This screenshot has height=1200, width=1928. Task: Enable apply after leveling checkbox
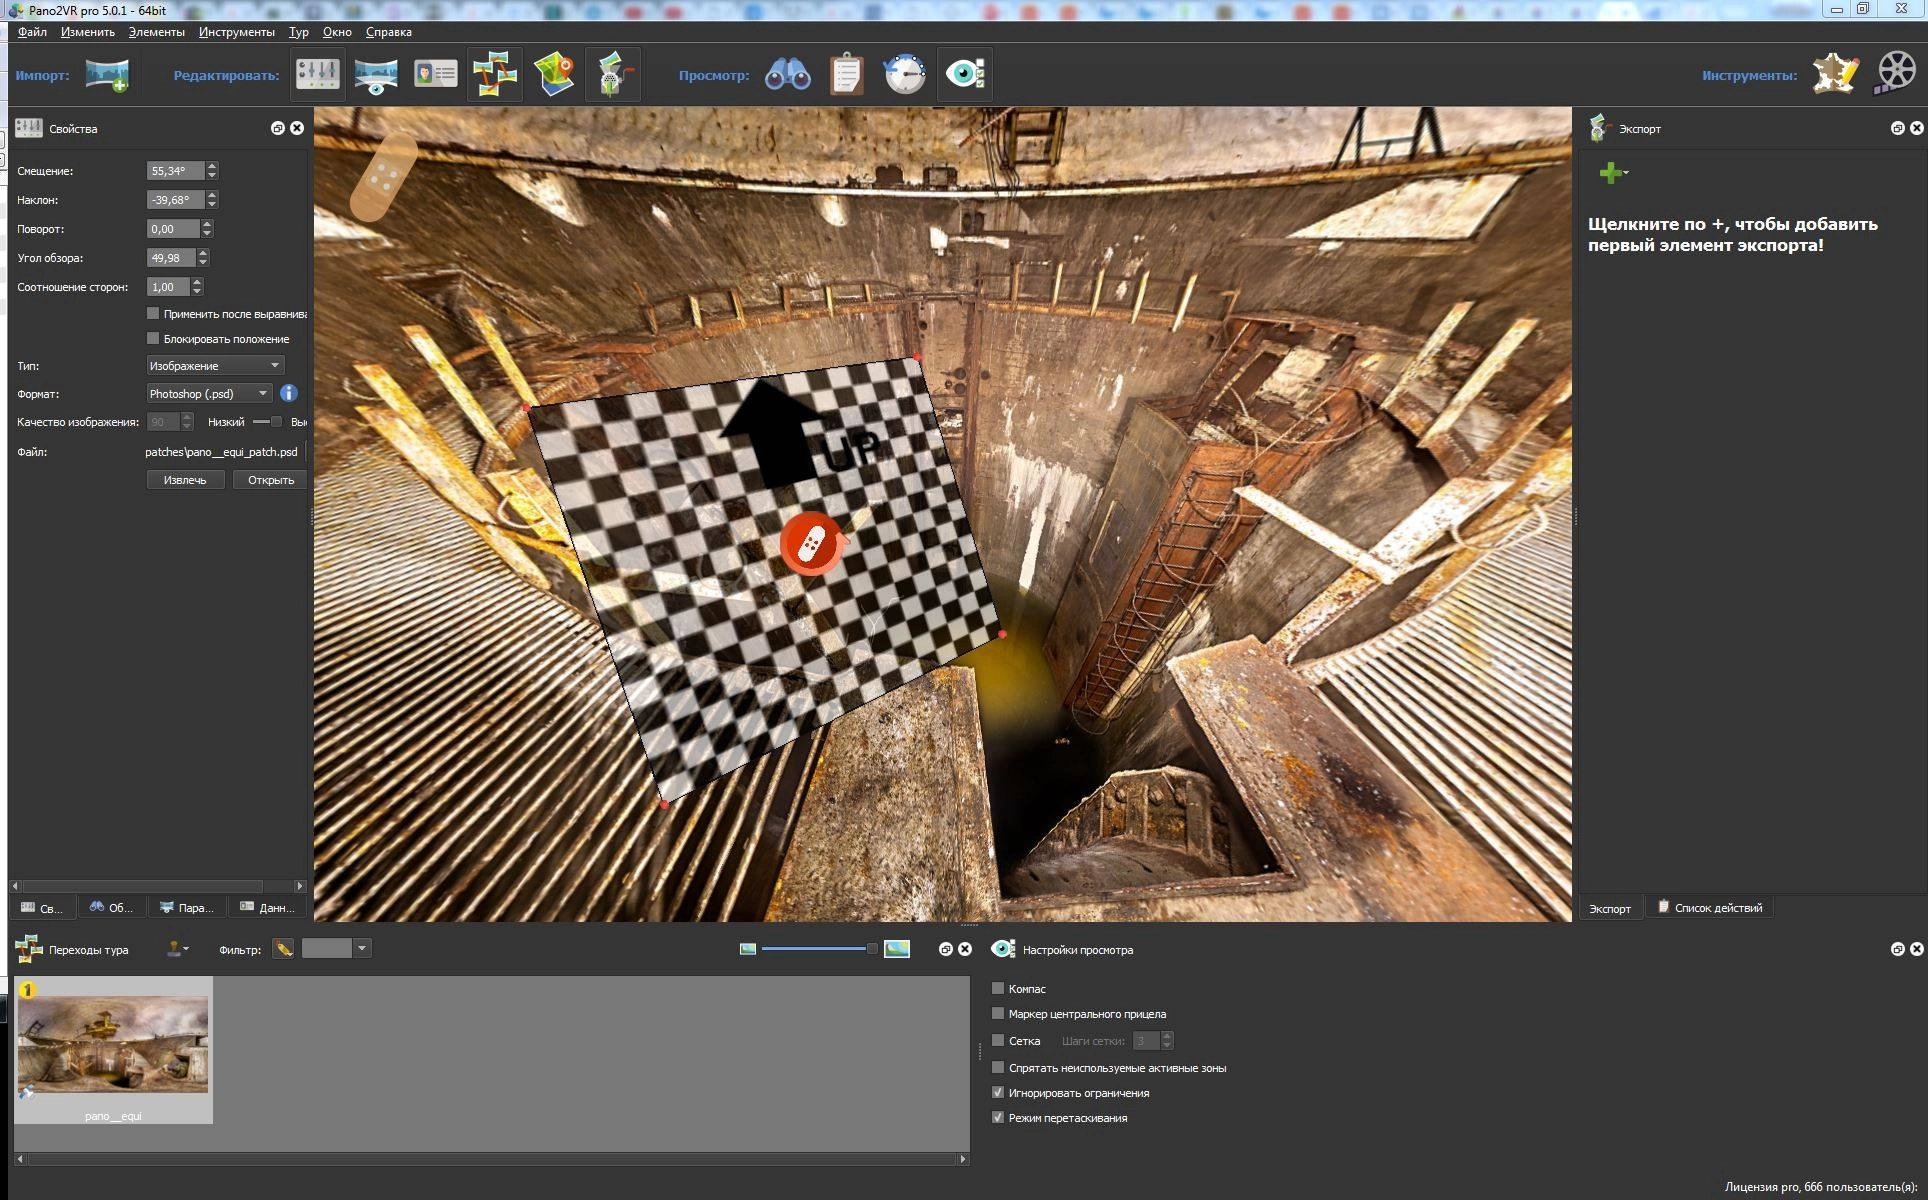[153, 313]
